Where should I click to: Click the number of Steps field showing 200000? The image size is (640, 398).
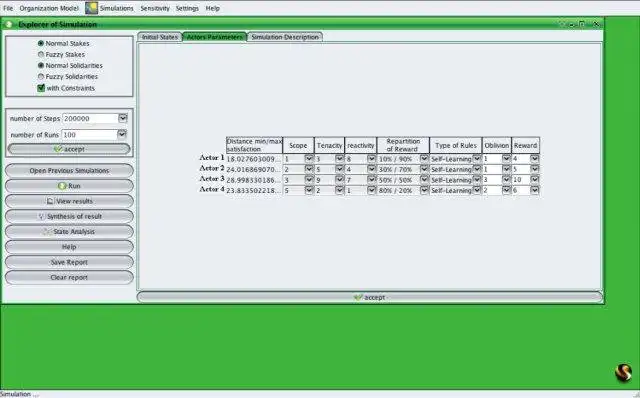pos(90,118)
